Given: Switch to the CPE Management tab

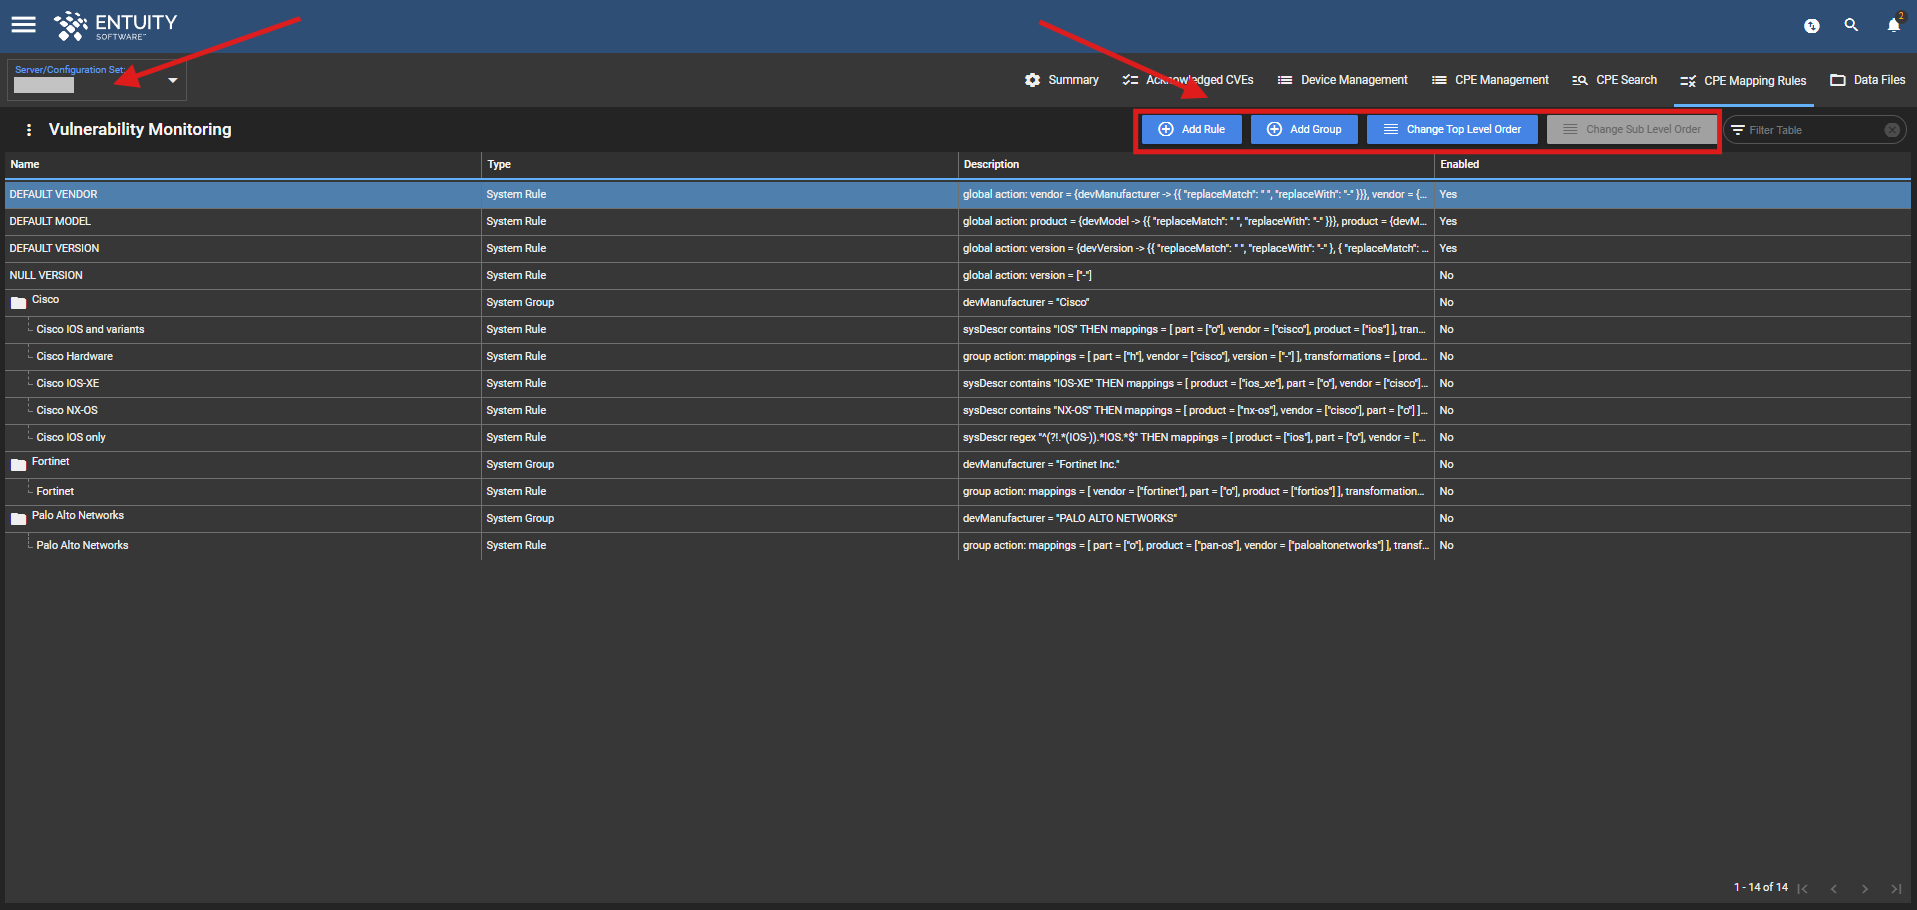Looking at the screenshot, I should (1490, 80).
